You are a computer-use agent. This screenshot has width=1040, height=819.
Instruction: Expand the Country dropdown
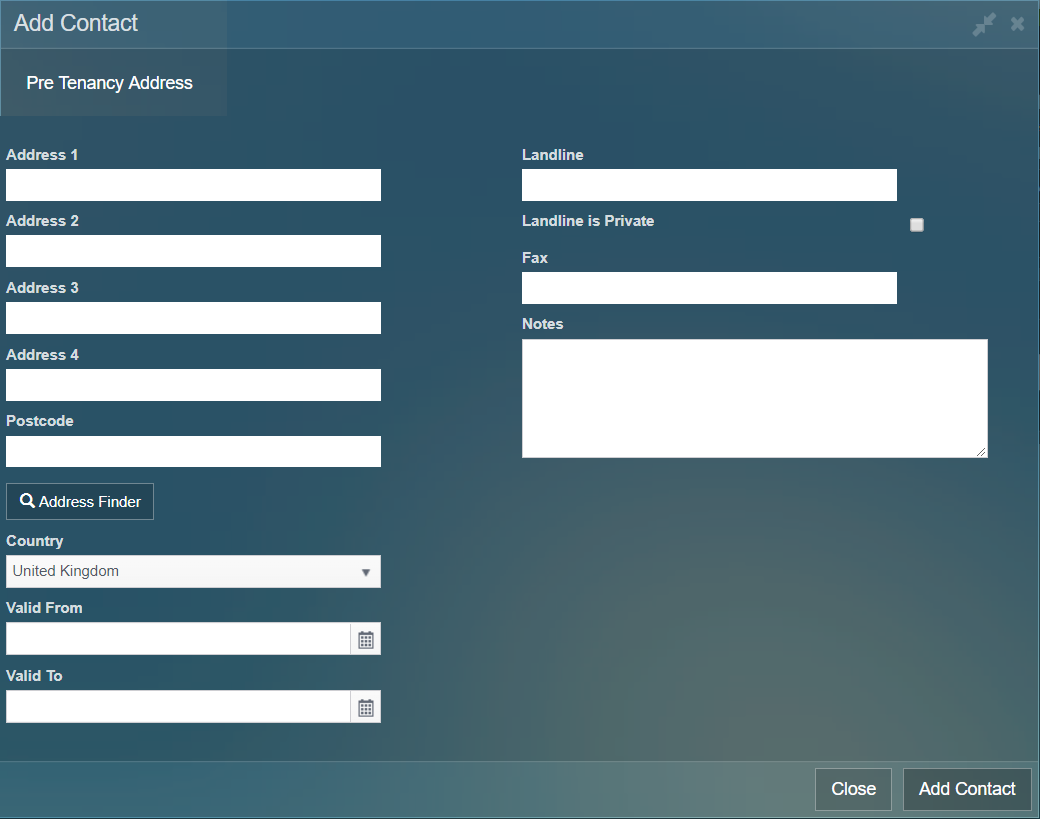(193, 572)
